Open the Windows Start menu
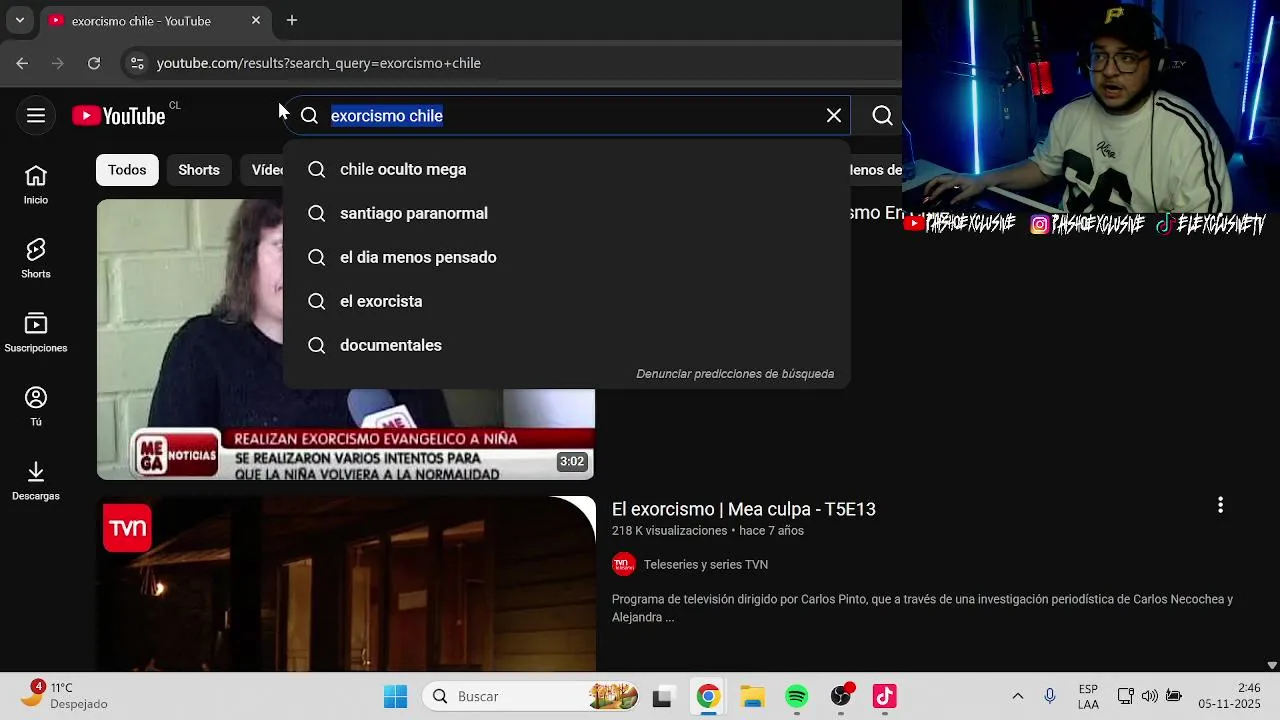The width and height of the screenshot is (1280, 720). point(396,696)
